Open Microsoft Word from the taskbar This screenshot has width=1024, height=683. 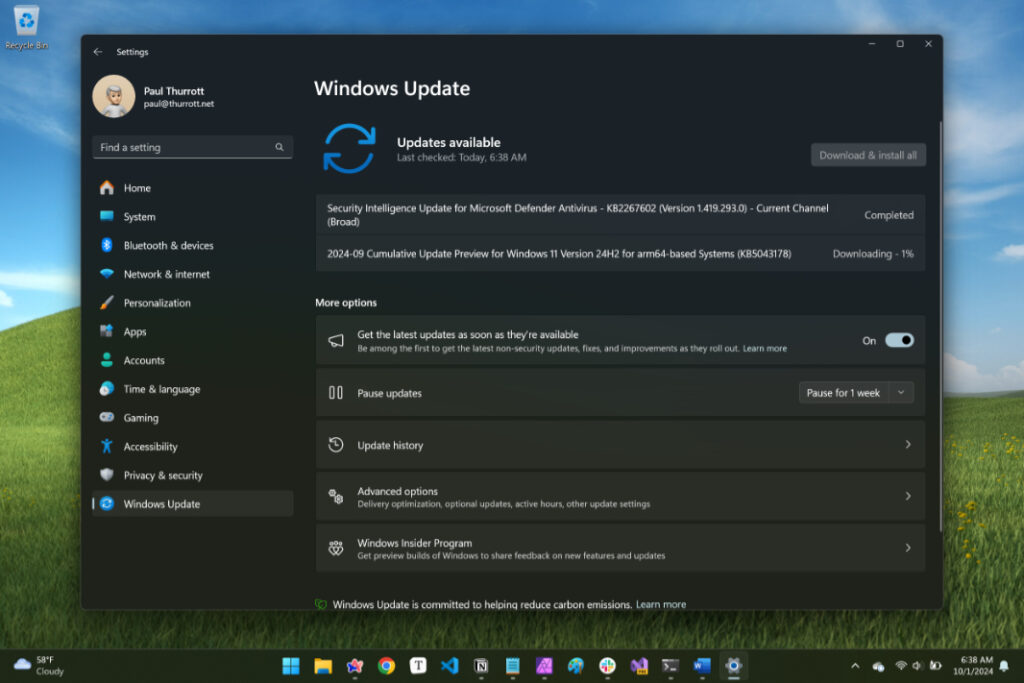click(701, 665)
